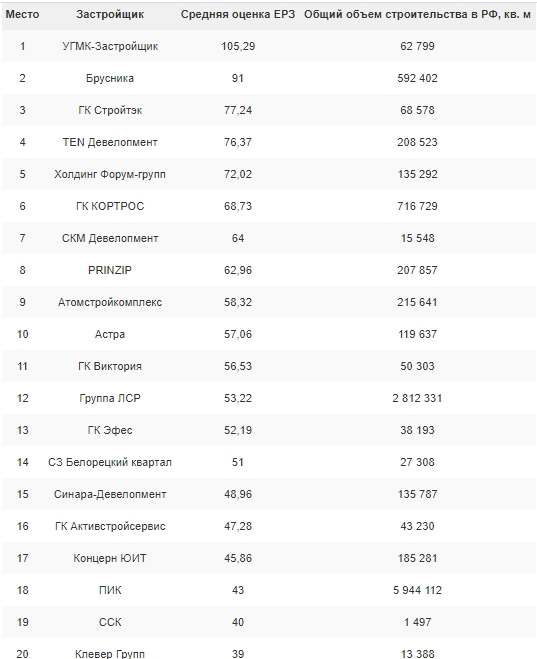Image resolution: width=537 pixels, height=659 pixels.
Task: Click Группа ЛСР volume 2 812 331
Action: (x=417, y=398)
